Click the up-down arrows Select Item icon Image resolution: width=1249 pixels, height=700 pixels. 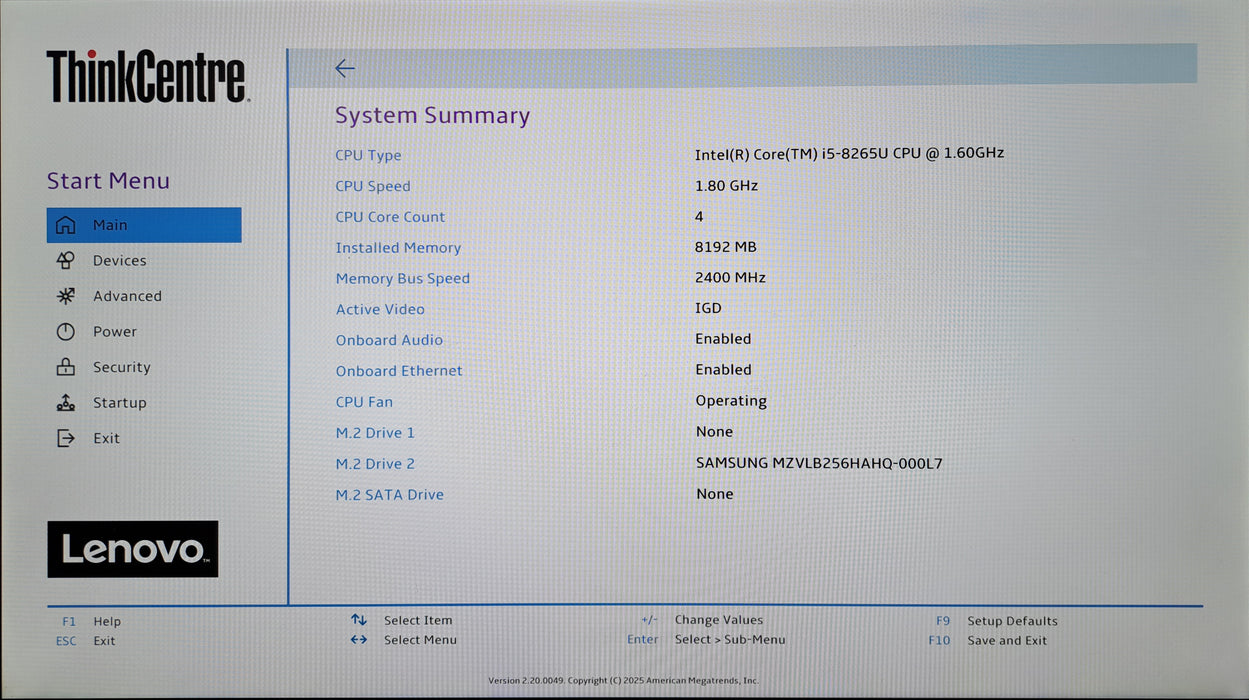click(359, 620)
